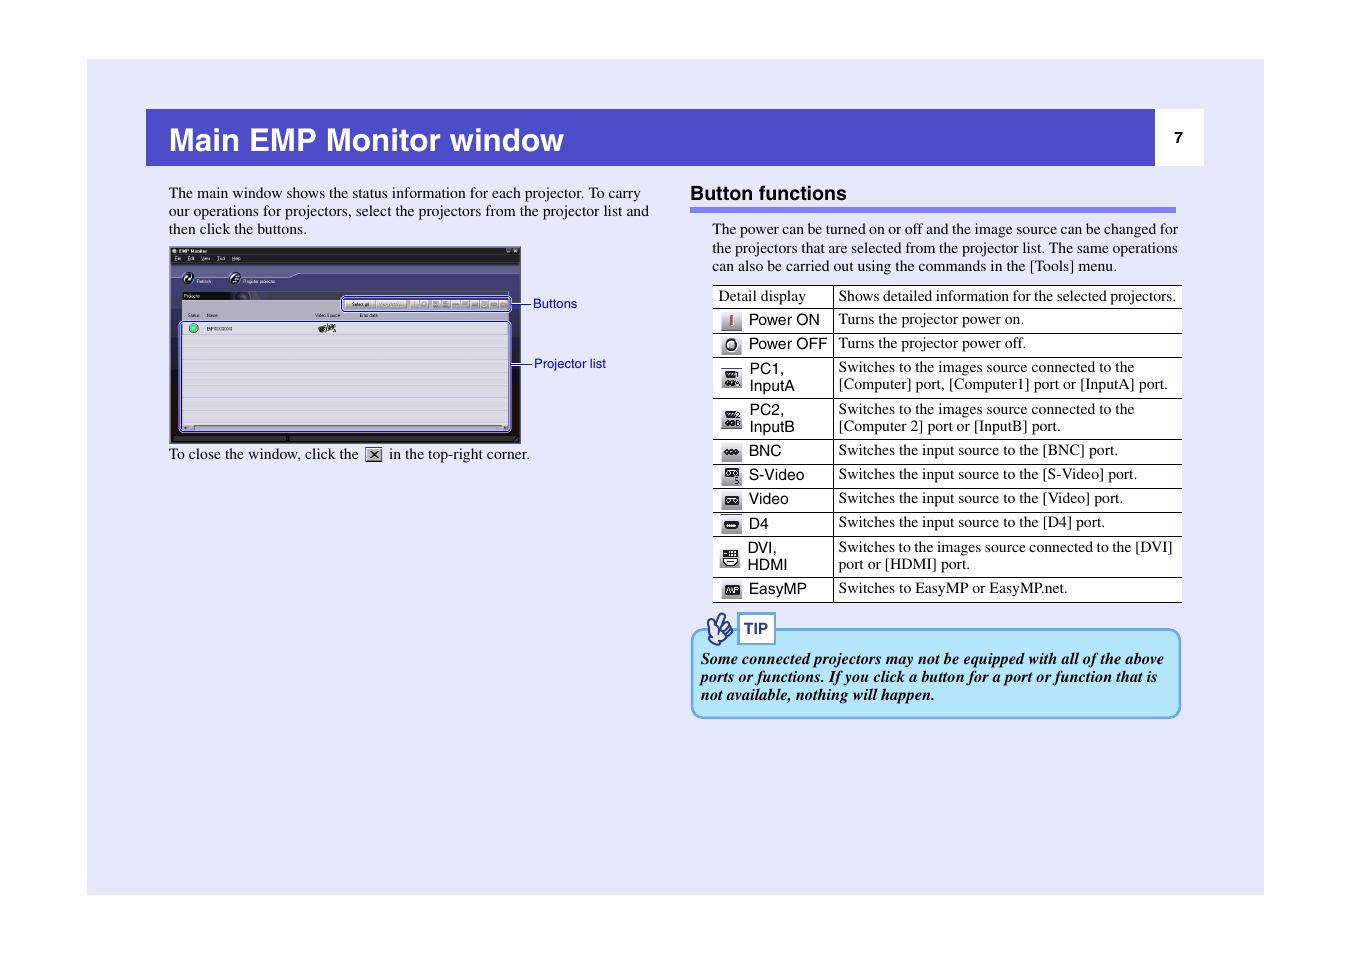Click the Refresh icon in EMP Monitor window
The width and height of the screenshot is (1351, 954).
[188, 278]
